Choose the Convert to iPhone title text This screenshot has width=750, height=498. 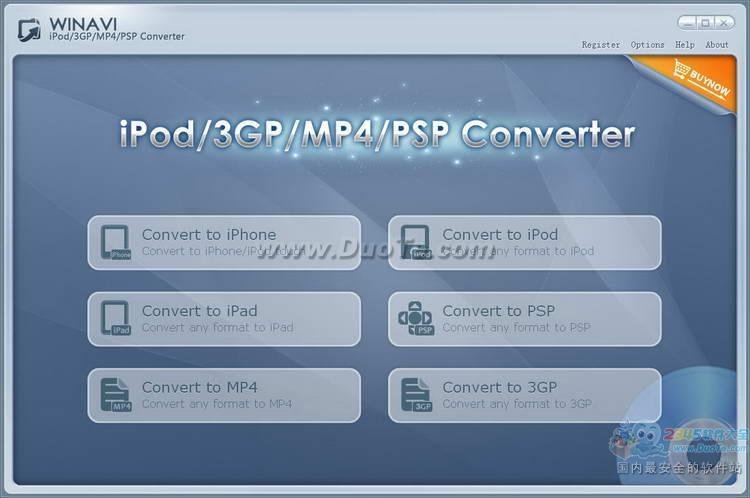[x=209, y=234]
